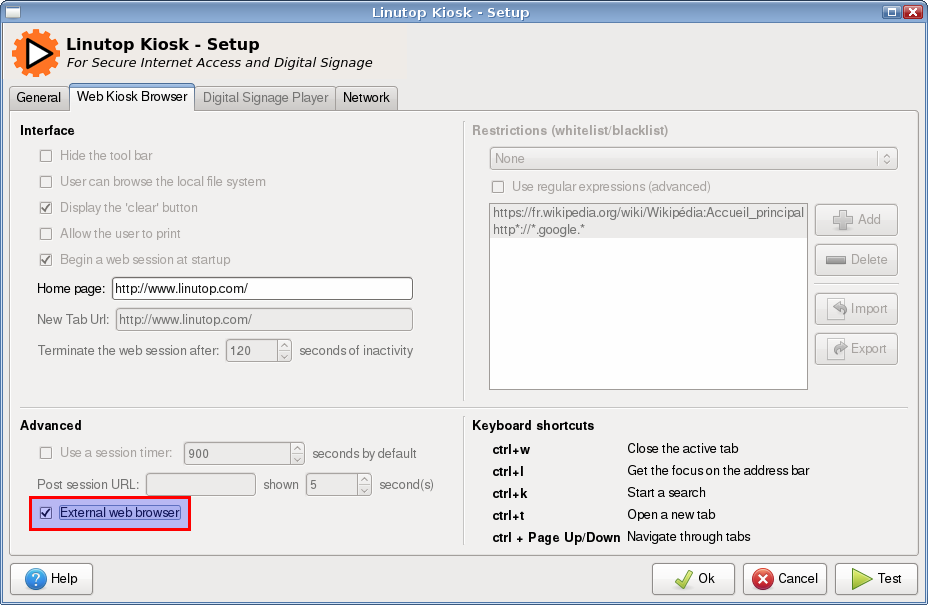The width and height of the screenshot is (928, 605).
Task: Click the Linutop orange gear logo
Action: click(36, 53)
